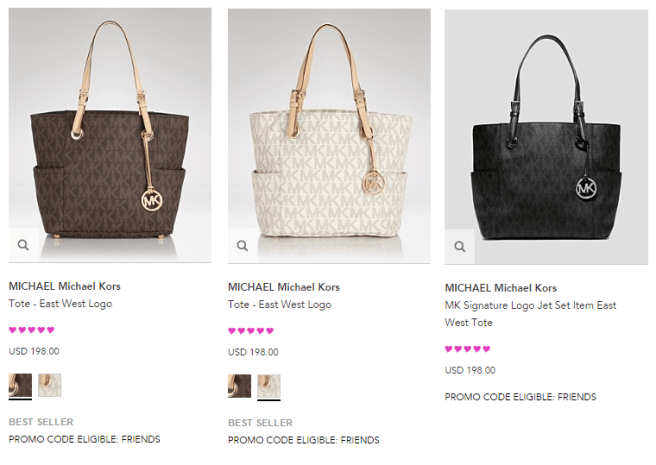
Task: Click brand name above first Tote - East West Logo
Action: [64, 286]
